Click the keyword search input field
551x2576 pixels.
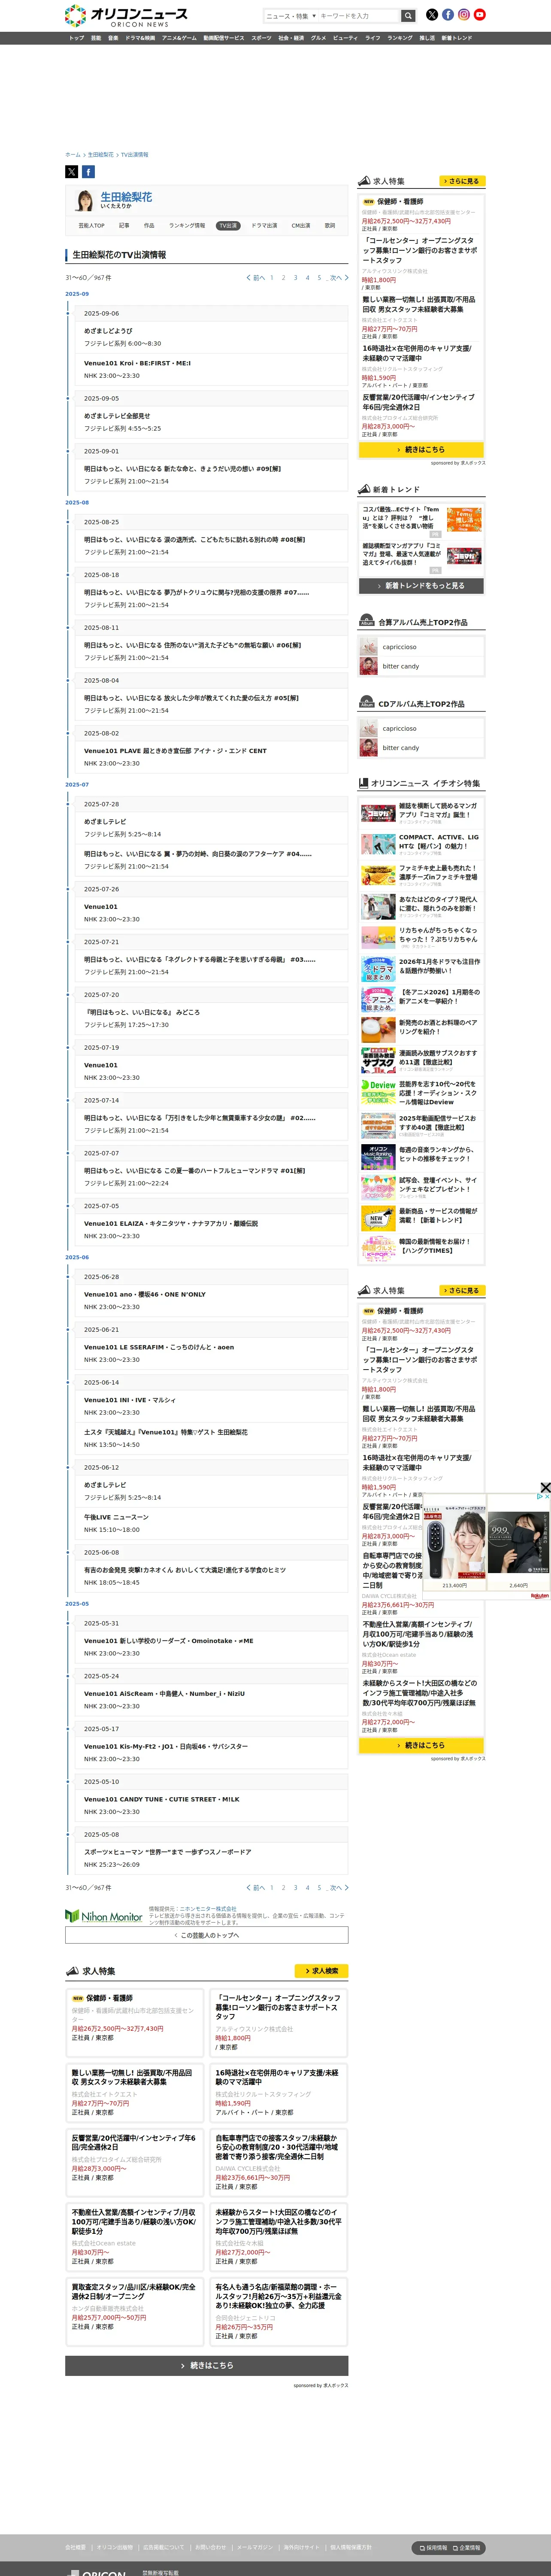coord(359,16)
